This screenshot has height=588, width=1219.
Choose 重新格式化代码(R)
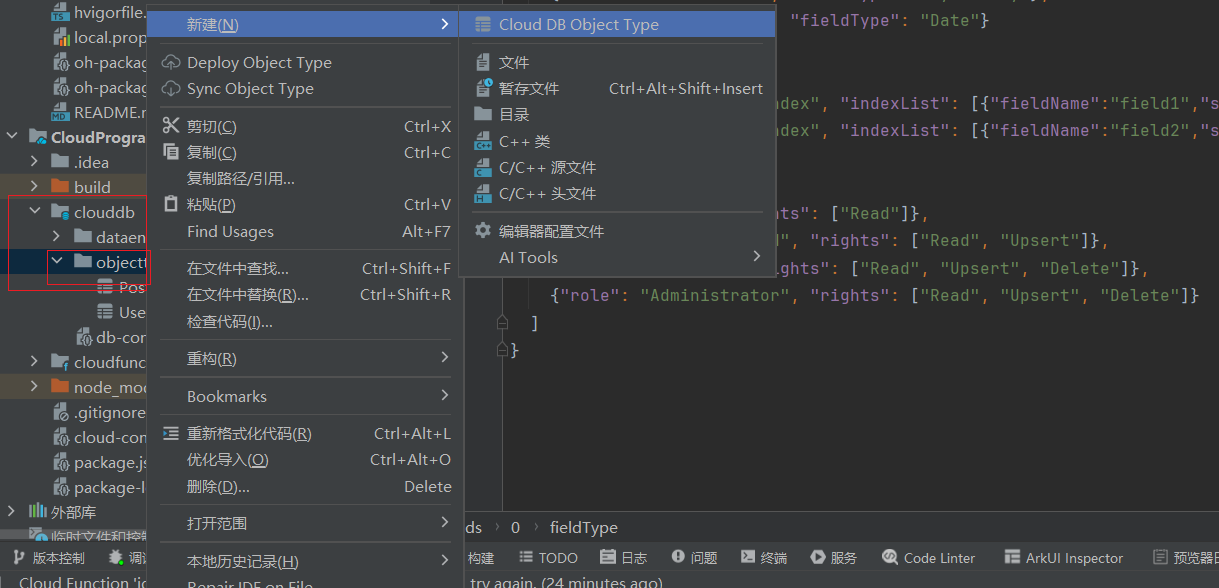pos(305,434)
